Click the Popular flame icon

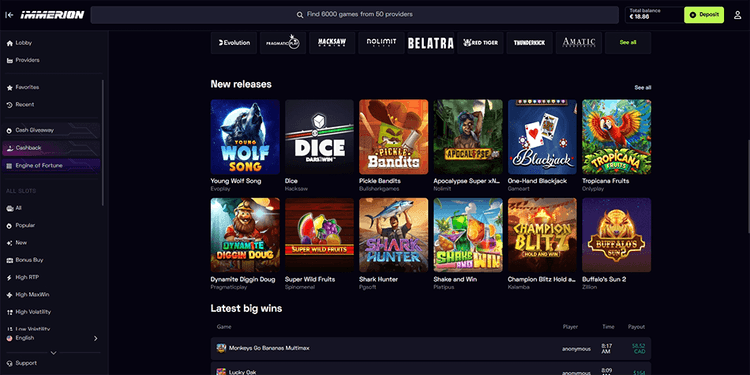click(x=10, y=225)
